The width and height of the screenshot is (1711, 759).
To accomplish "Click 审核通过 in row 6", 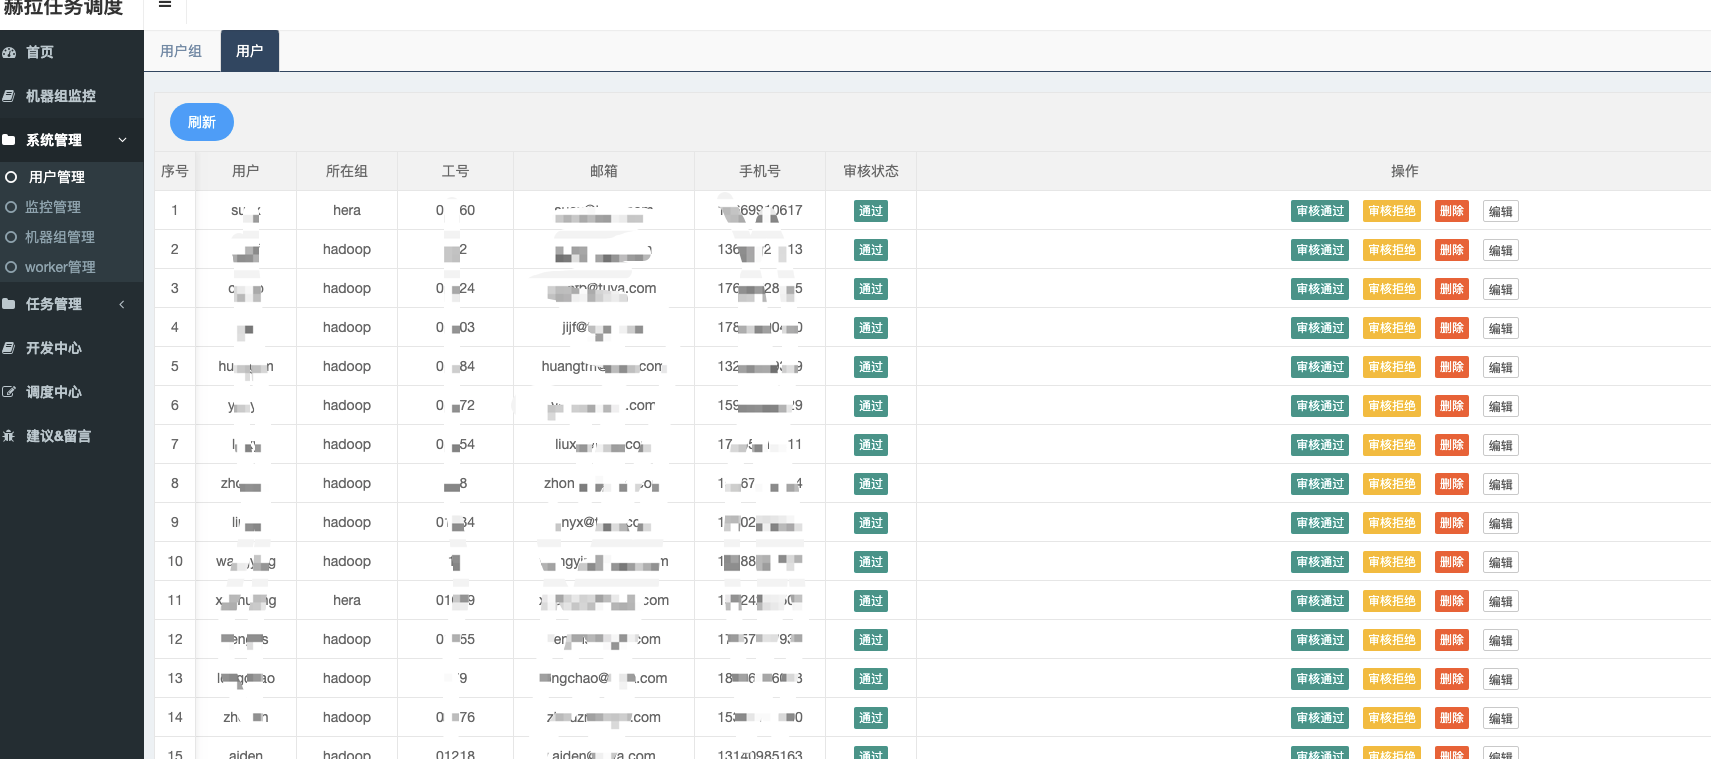I will point(1320,406).
